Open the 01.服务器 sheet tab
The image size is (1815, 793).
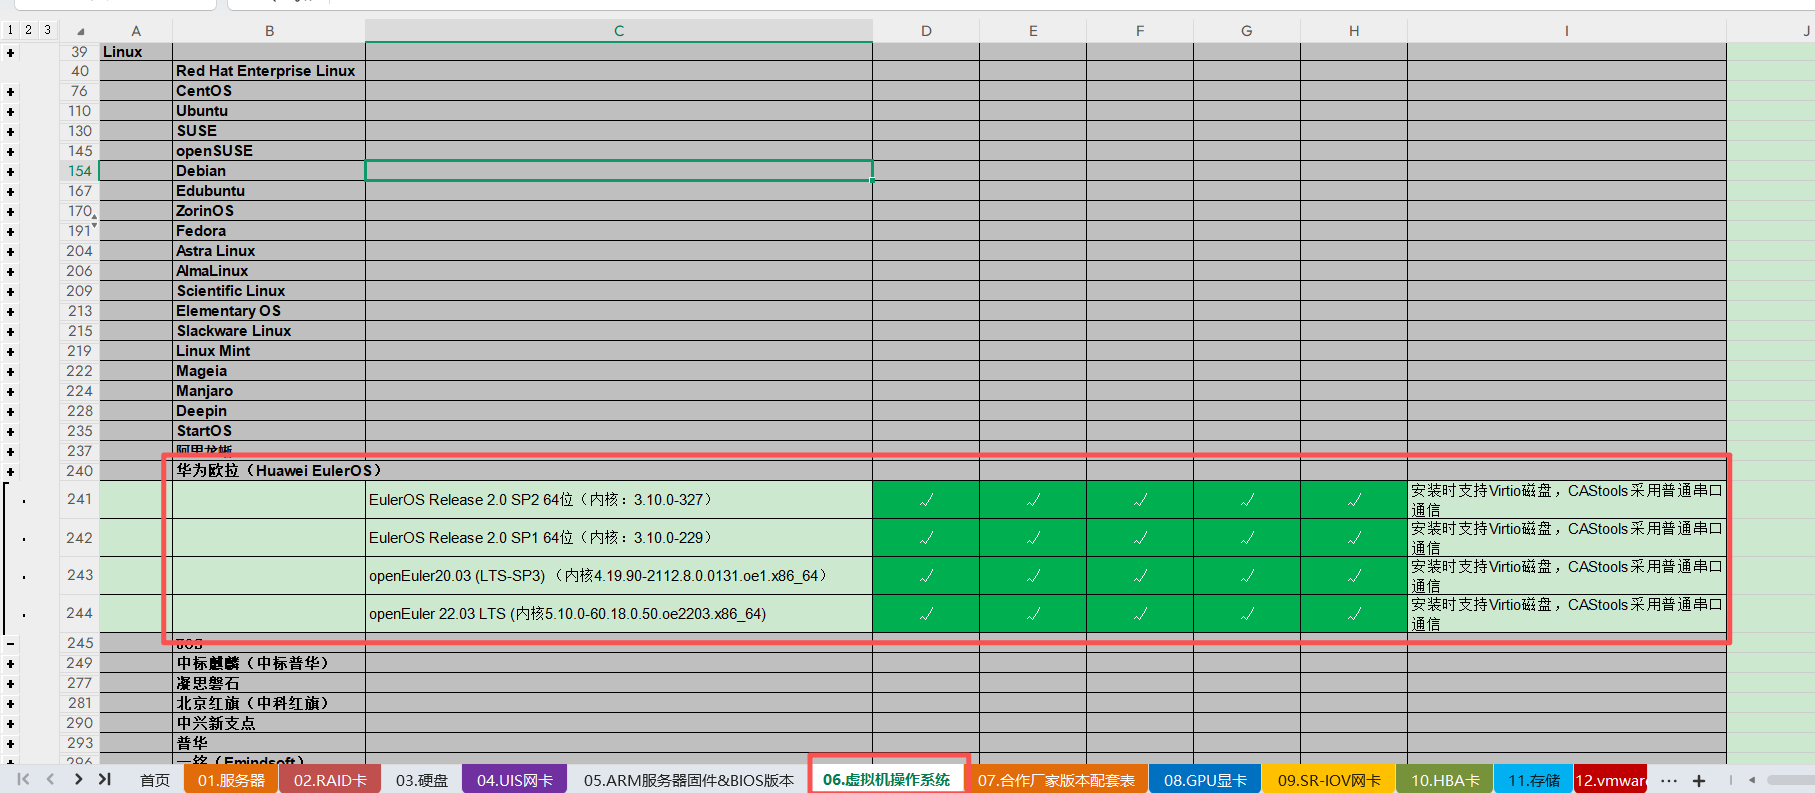(x=231, y=780)
